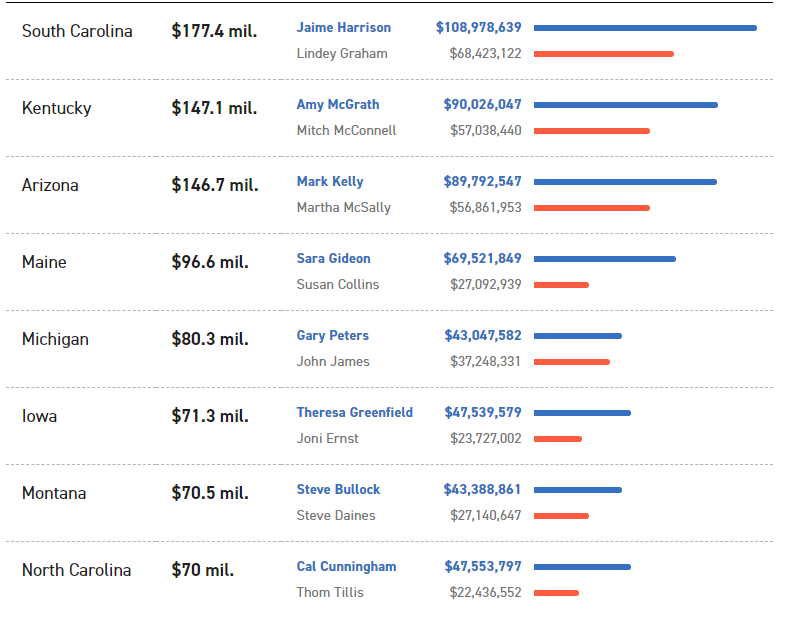The width and height of the screenshot is (806, 617).
Task: Click the South Carolina state label
Action: pyautogui.click(x=77, y=31)
